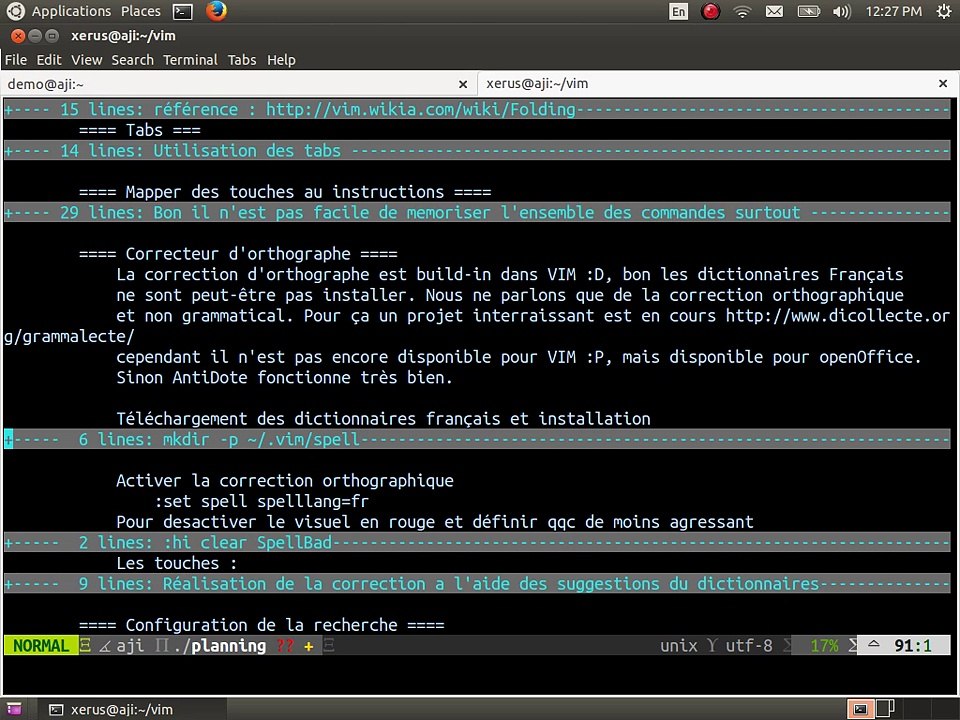The height and width of the screenshot is (720, 960).
Task: Close the xerus@aji:~/vim tab
Action: click(x=943, y=84)
